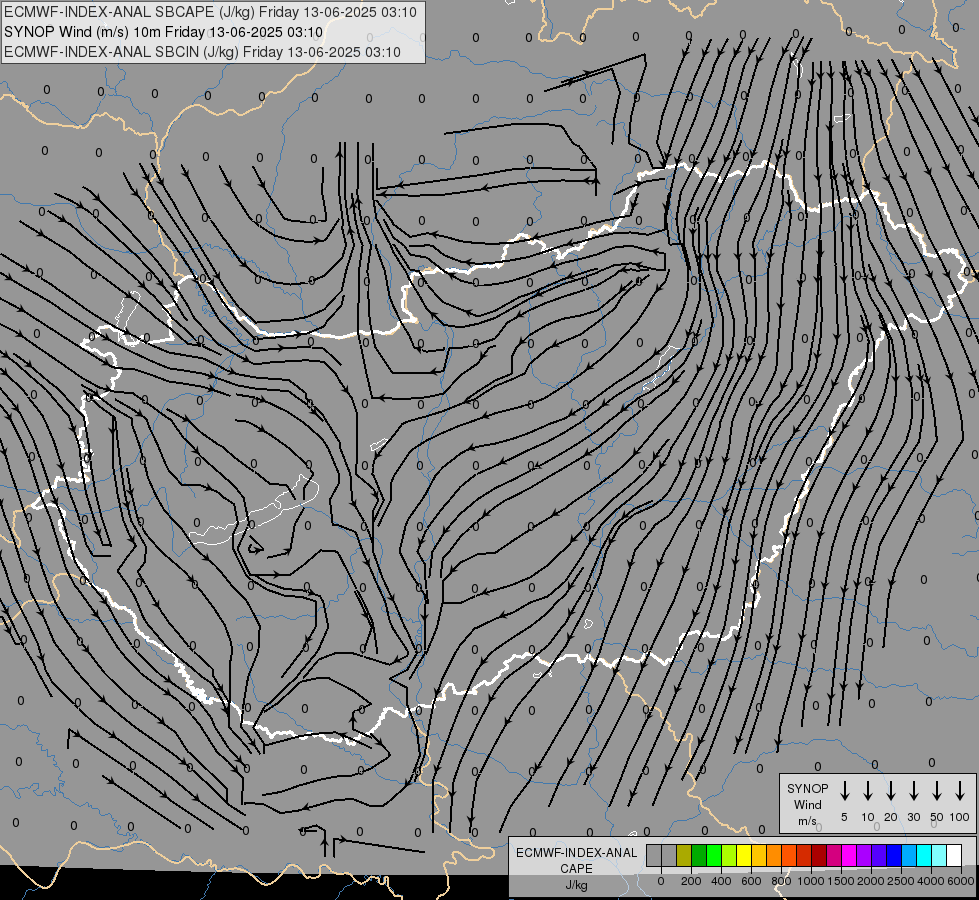Pick the violet CAPE swatch after 2000
This screenshot has height=900, width=979.
[878, 855]
